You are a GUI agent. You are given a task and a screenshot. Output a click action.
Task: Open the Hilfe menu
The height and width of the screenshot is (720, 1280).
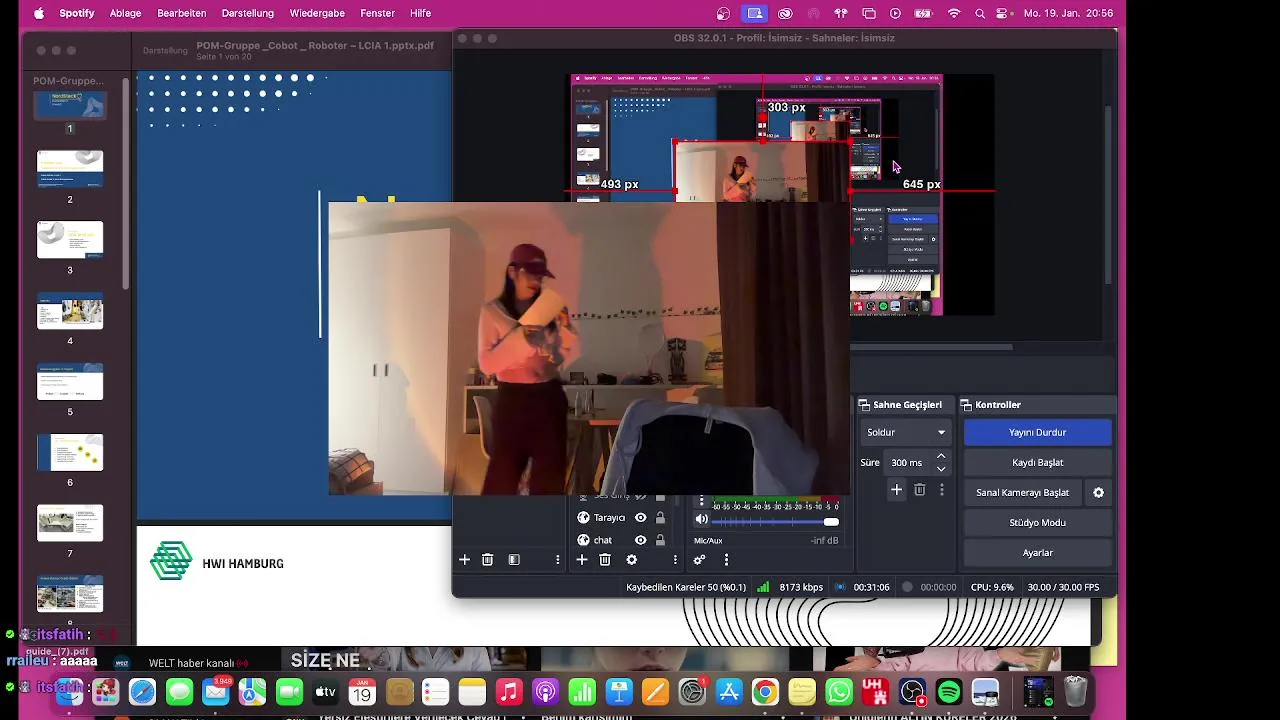(x=421, y=13)
